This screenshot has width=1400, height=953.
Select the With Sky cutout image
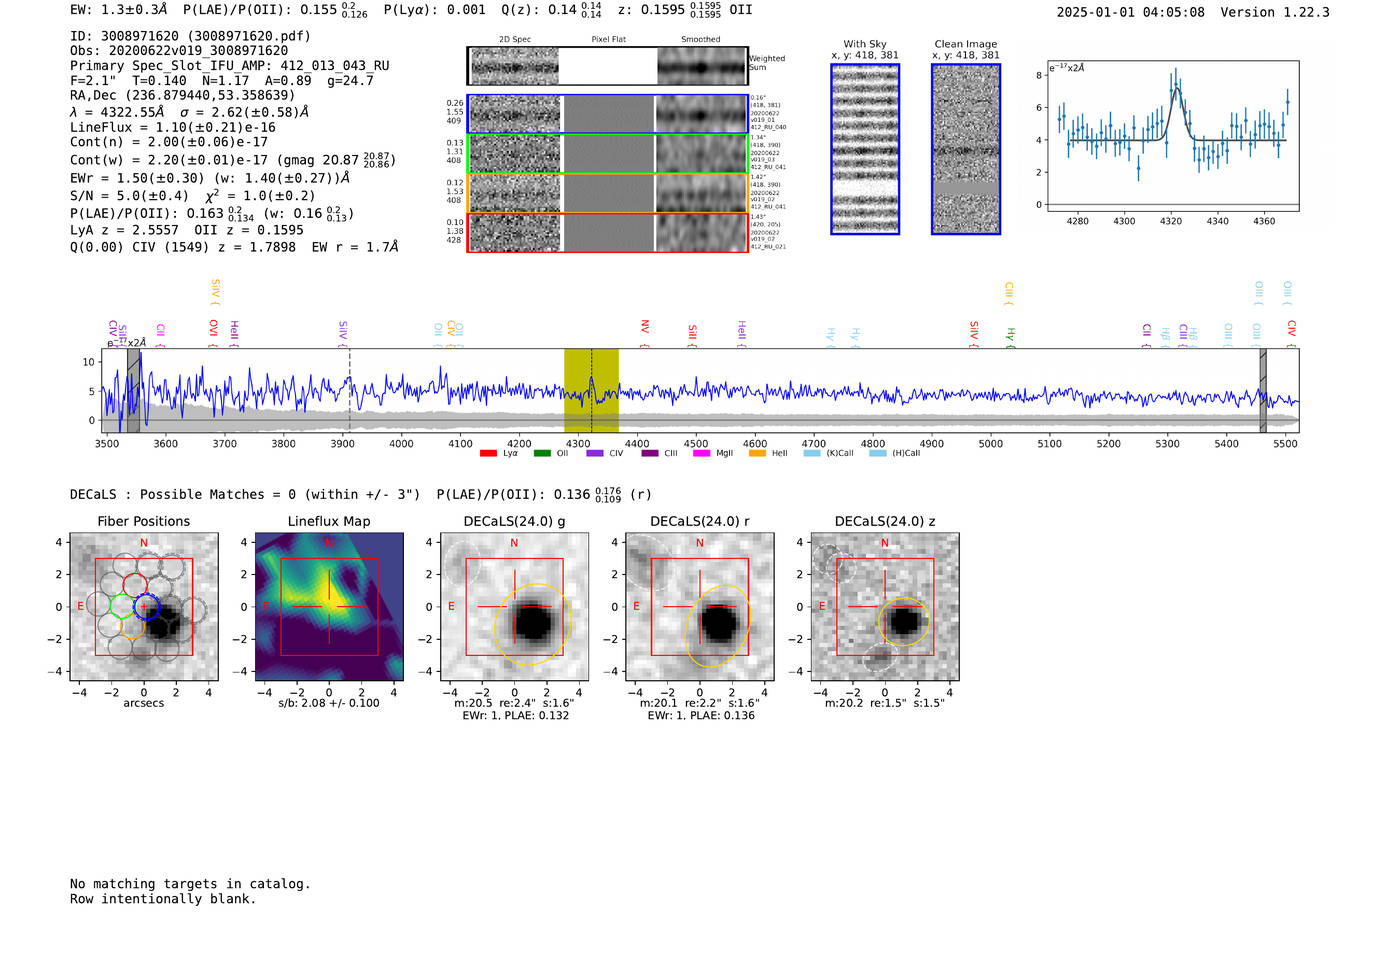865,149
